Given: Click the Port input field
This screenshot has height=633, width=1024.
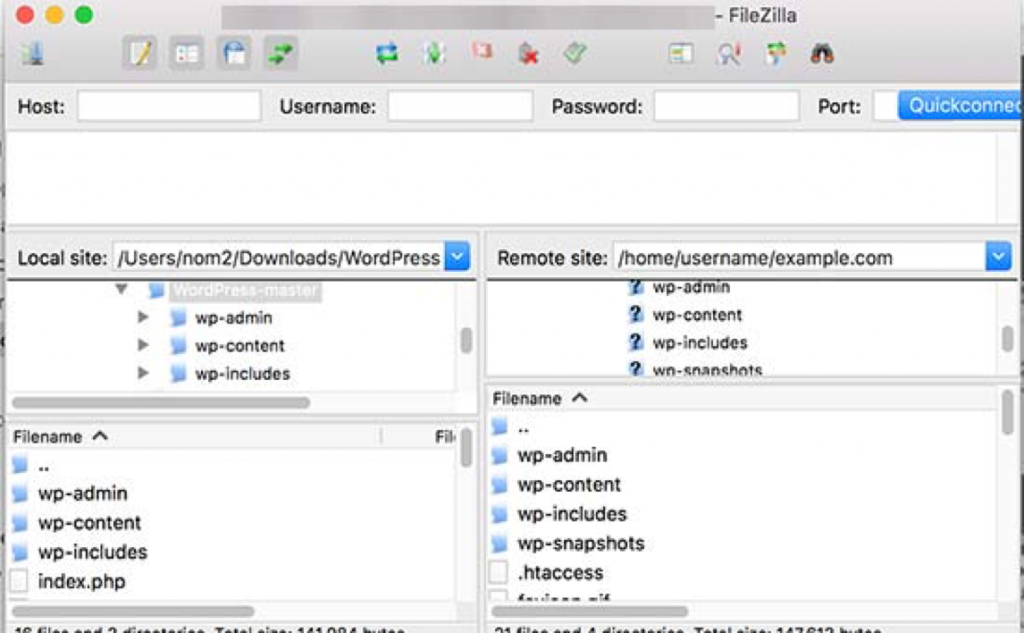Looking at the screenshot, I should (x=886, y=106).
